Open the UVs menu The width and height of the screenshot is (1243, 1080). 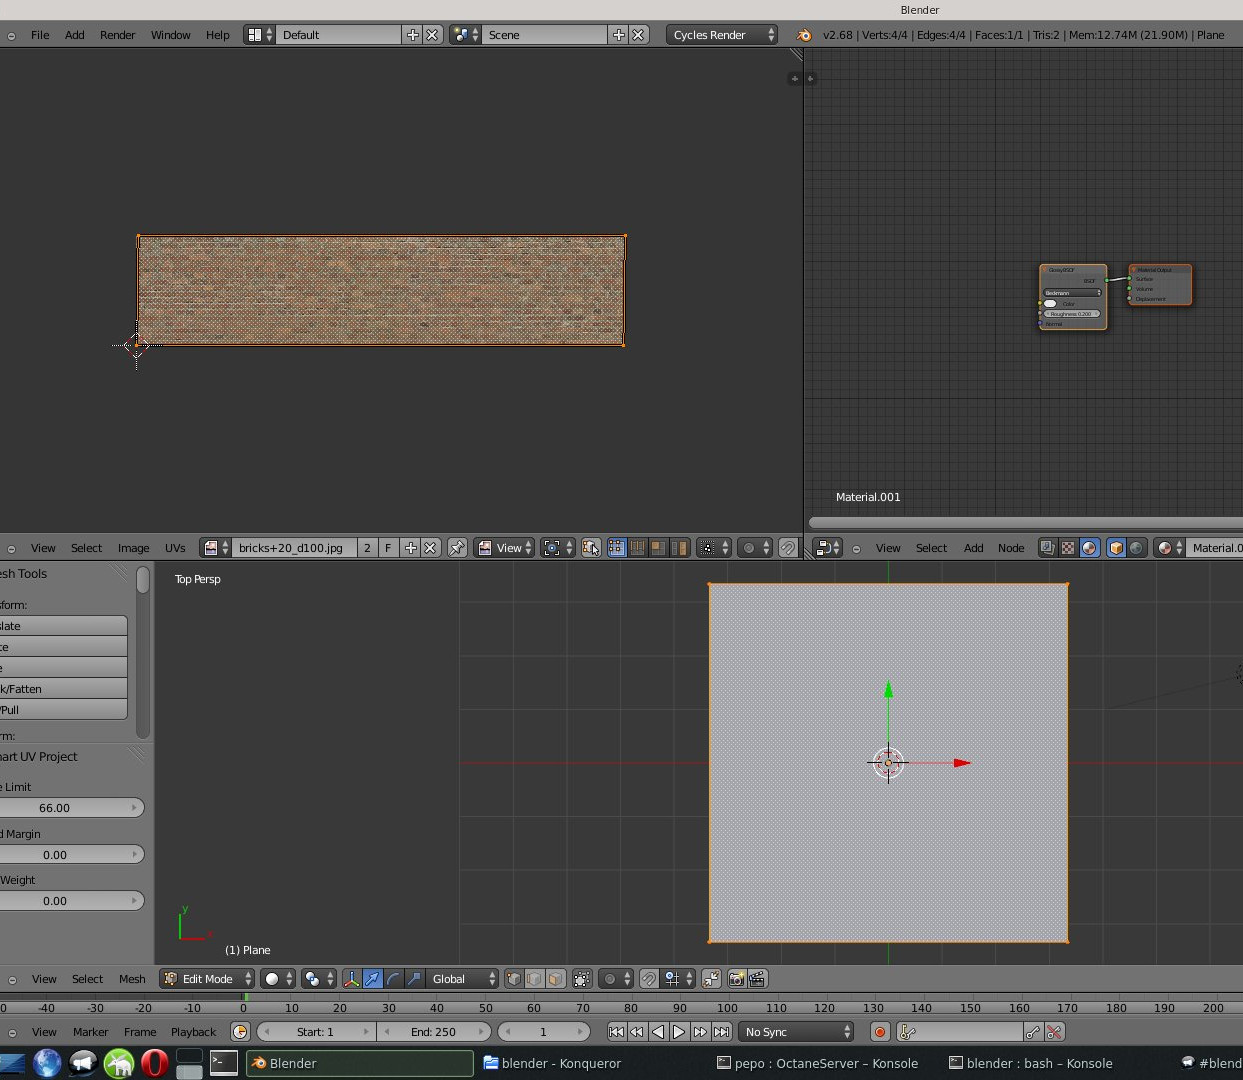point(175,548)
